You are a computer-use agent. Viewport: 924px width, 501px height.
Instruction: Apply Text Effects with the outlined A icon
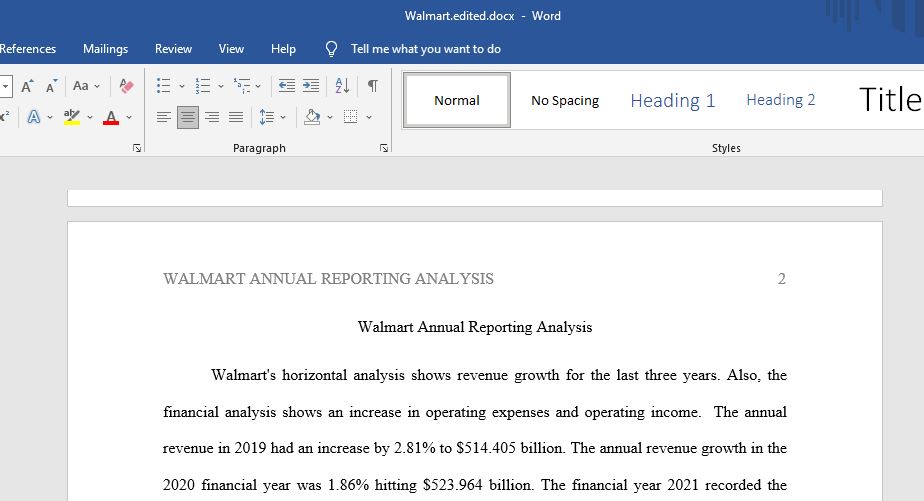(34, 117)
